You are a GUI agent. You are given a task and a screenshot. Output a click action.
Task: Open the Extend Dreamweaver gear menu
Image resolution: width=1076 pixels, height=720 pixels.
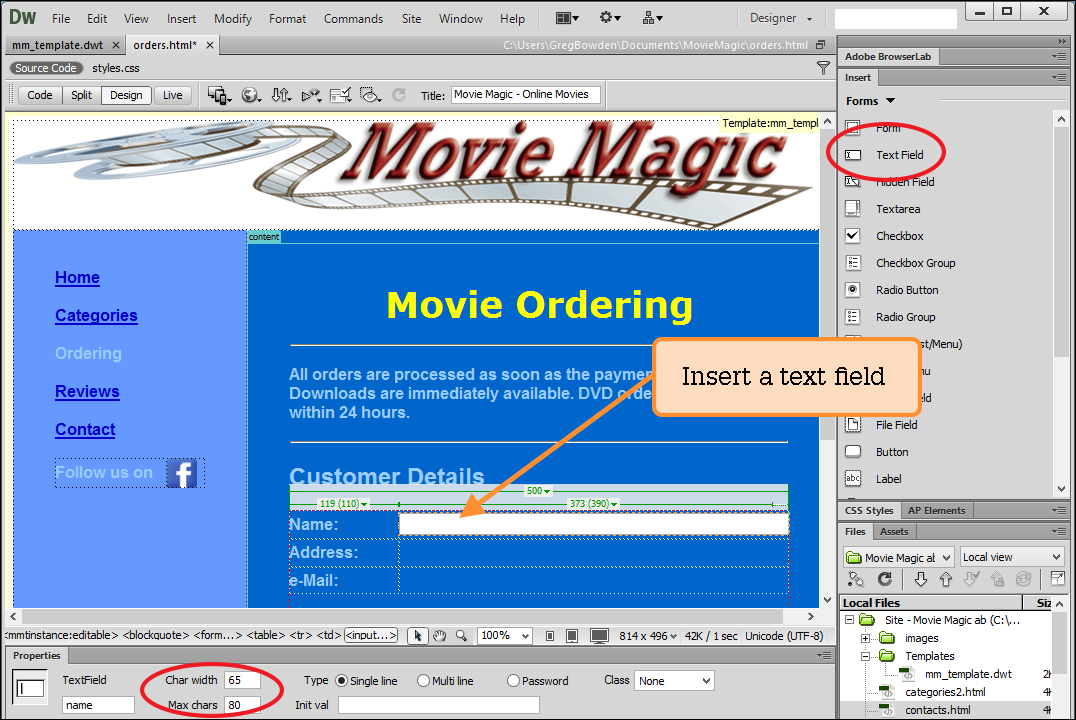click(609, 18)
